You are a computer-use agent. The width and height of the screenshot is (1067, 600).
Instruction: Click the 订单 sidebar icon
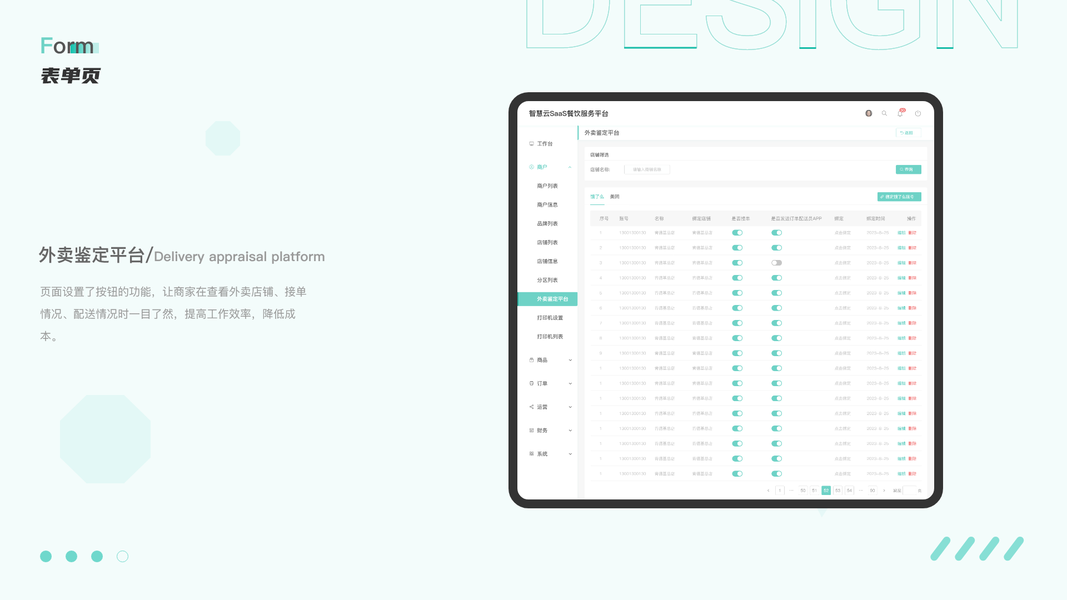coord(531,383)
